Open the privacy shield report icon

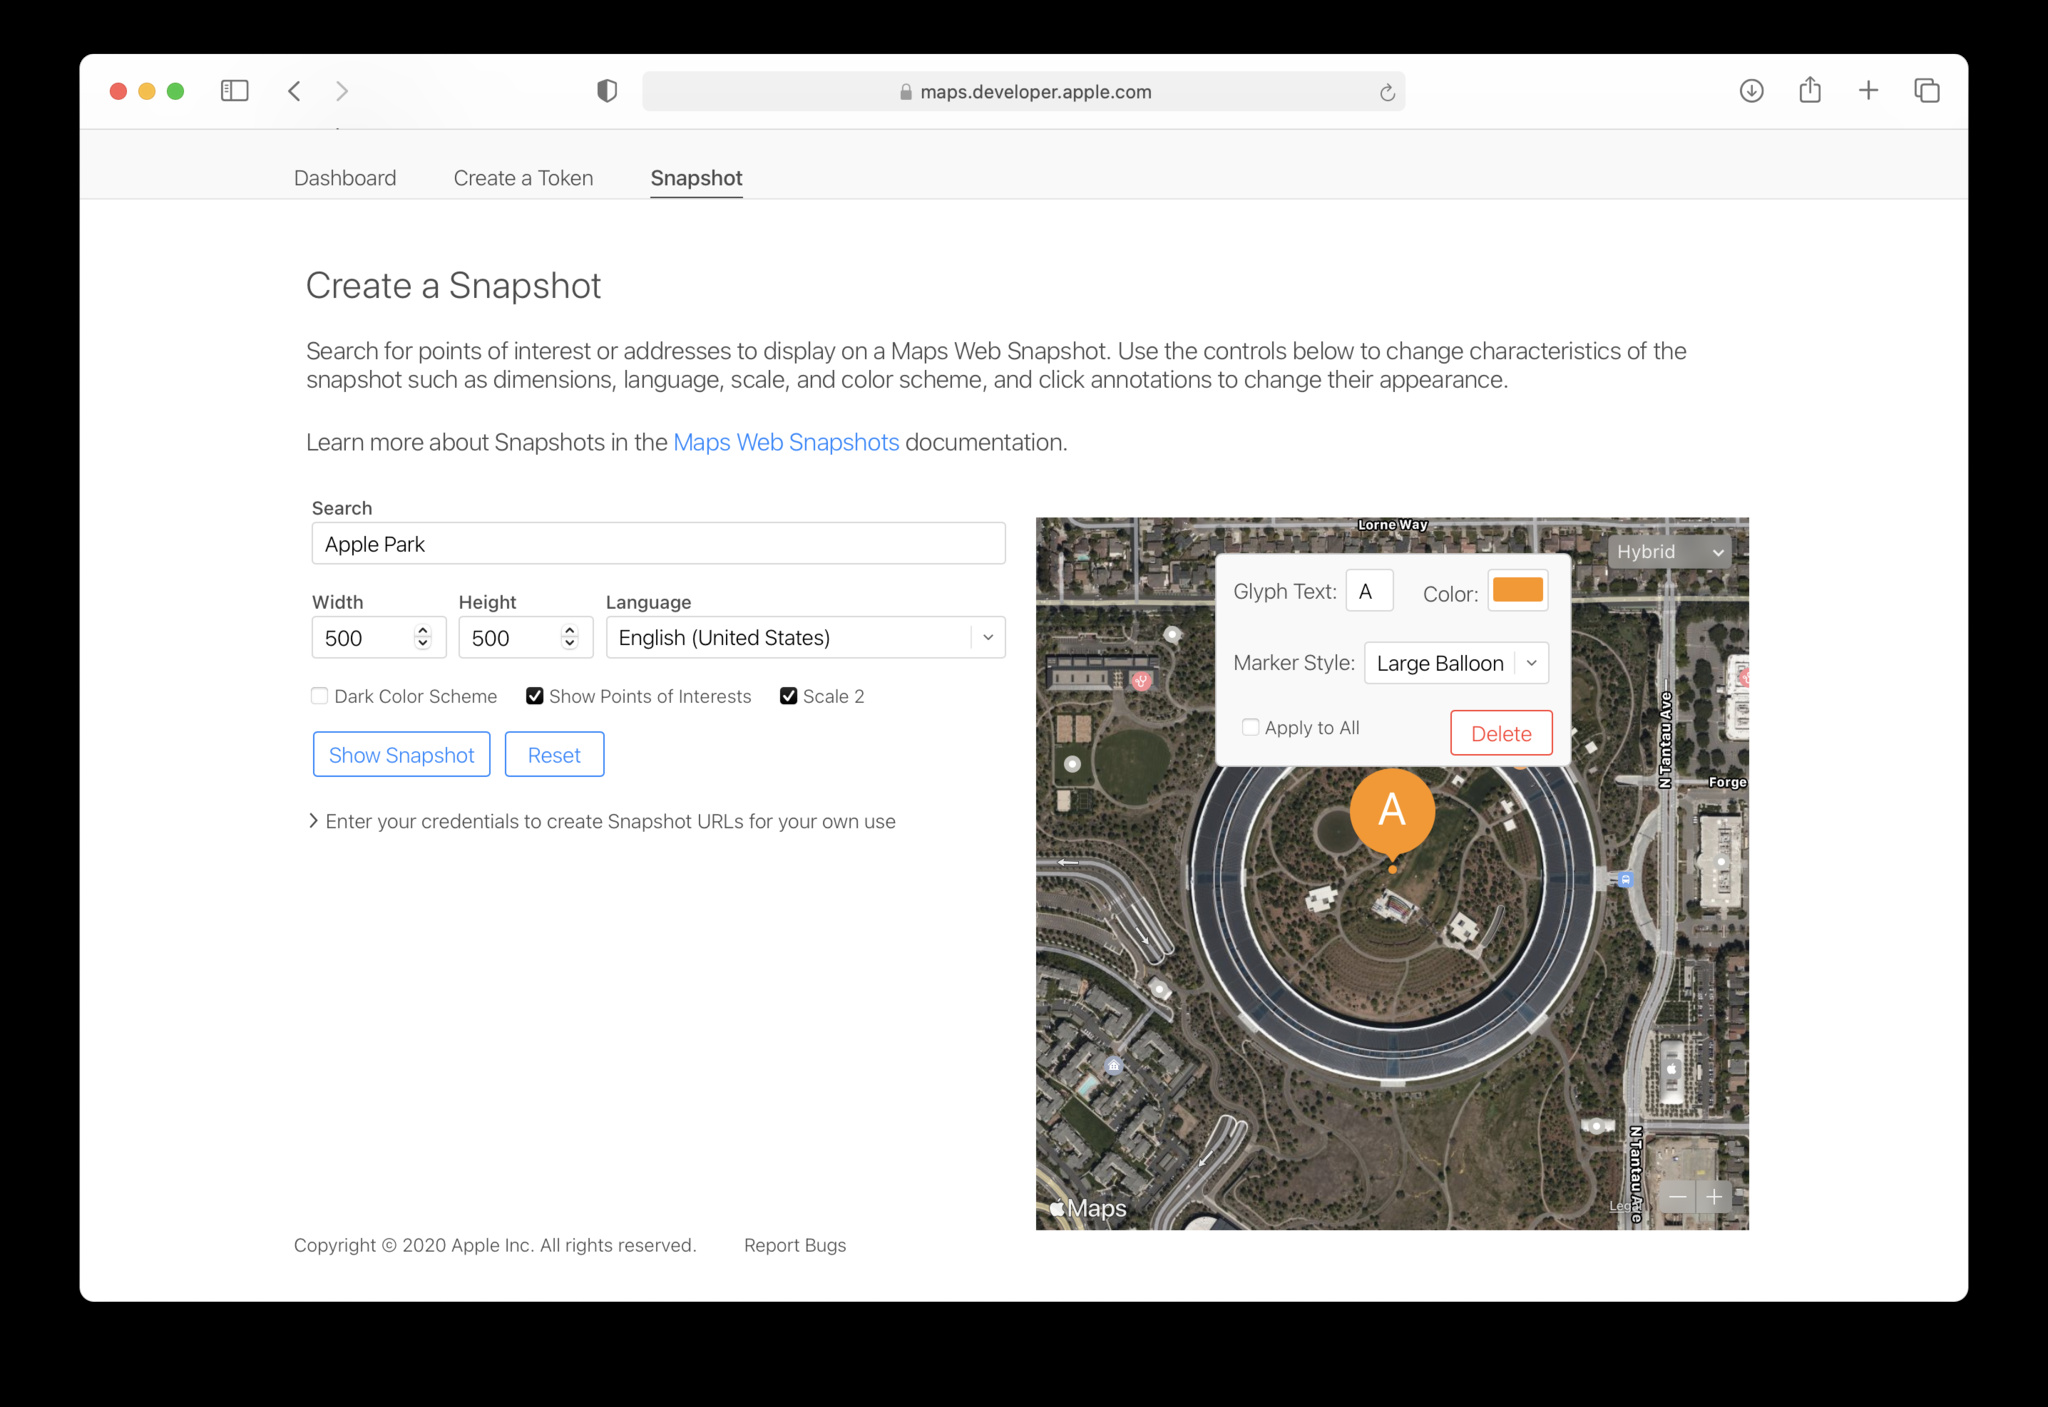pyautogui.click(x=607, y=91)
